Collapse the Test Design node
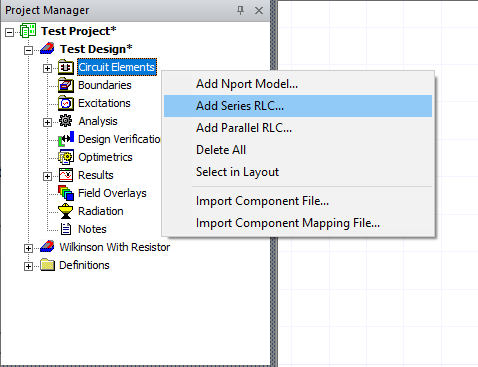The image size is (478, 367). (x=28, y=50)
